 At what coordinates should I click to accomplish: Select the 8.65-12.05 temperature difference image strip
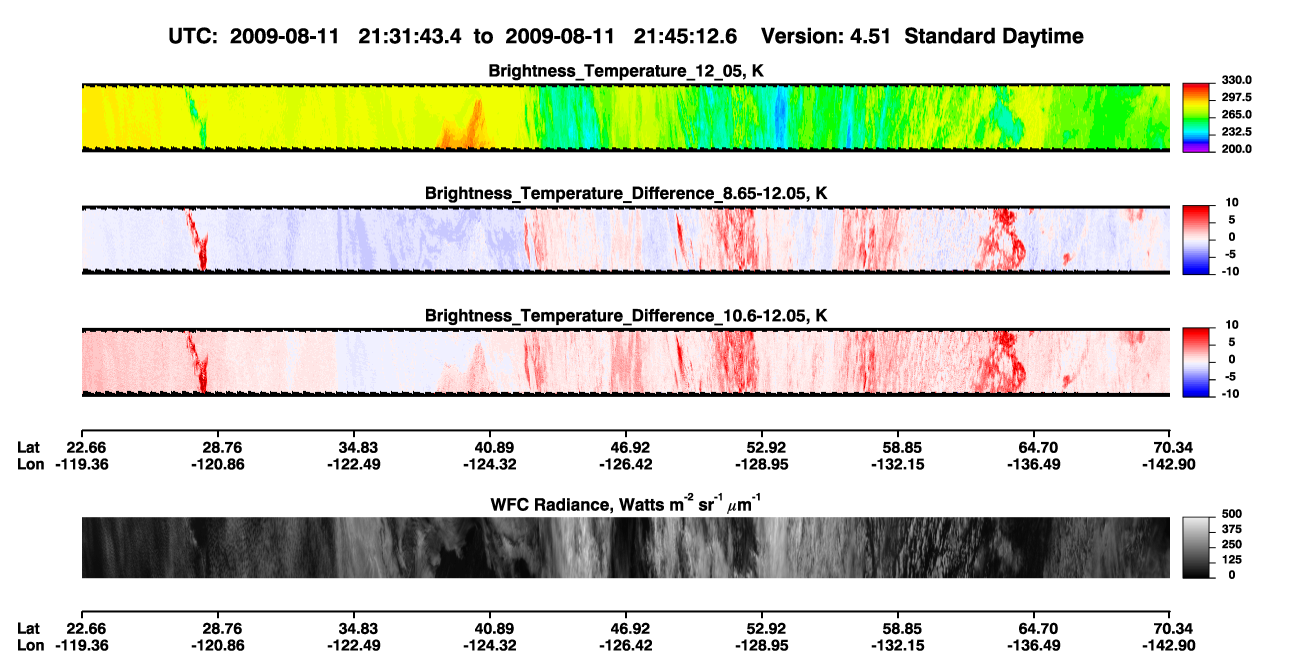tap(625, 239)
